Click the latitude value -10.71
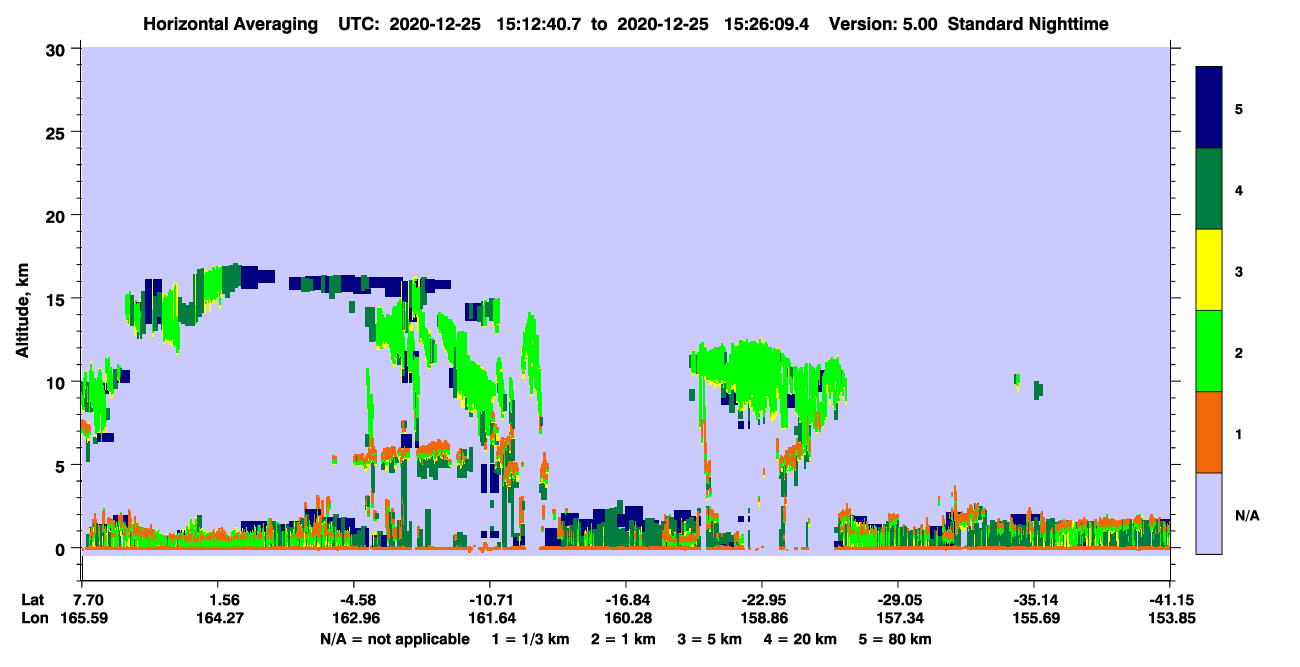 (490, 600)
